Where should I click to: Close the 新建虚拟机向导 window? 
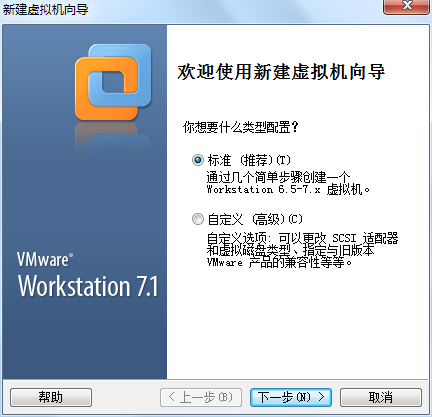coord(407,6)
